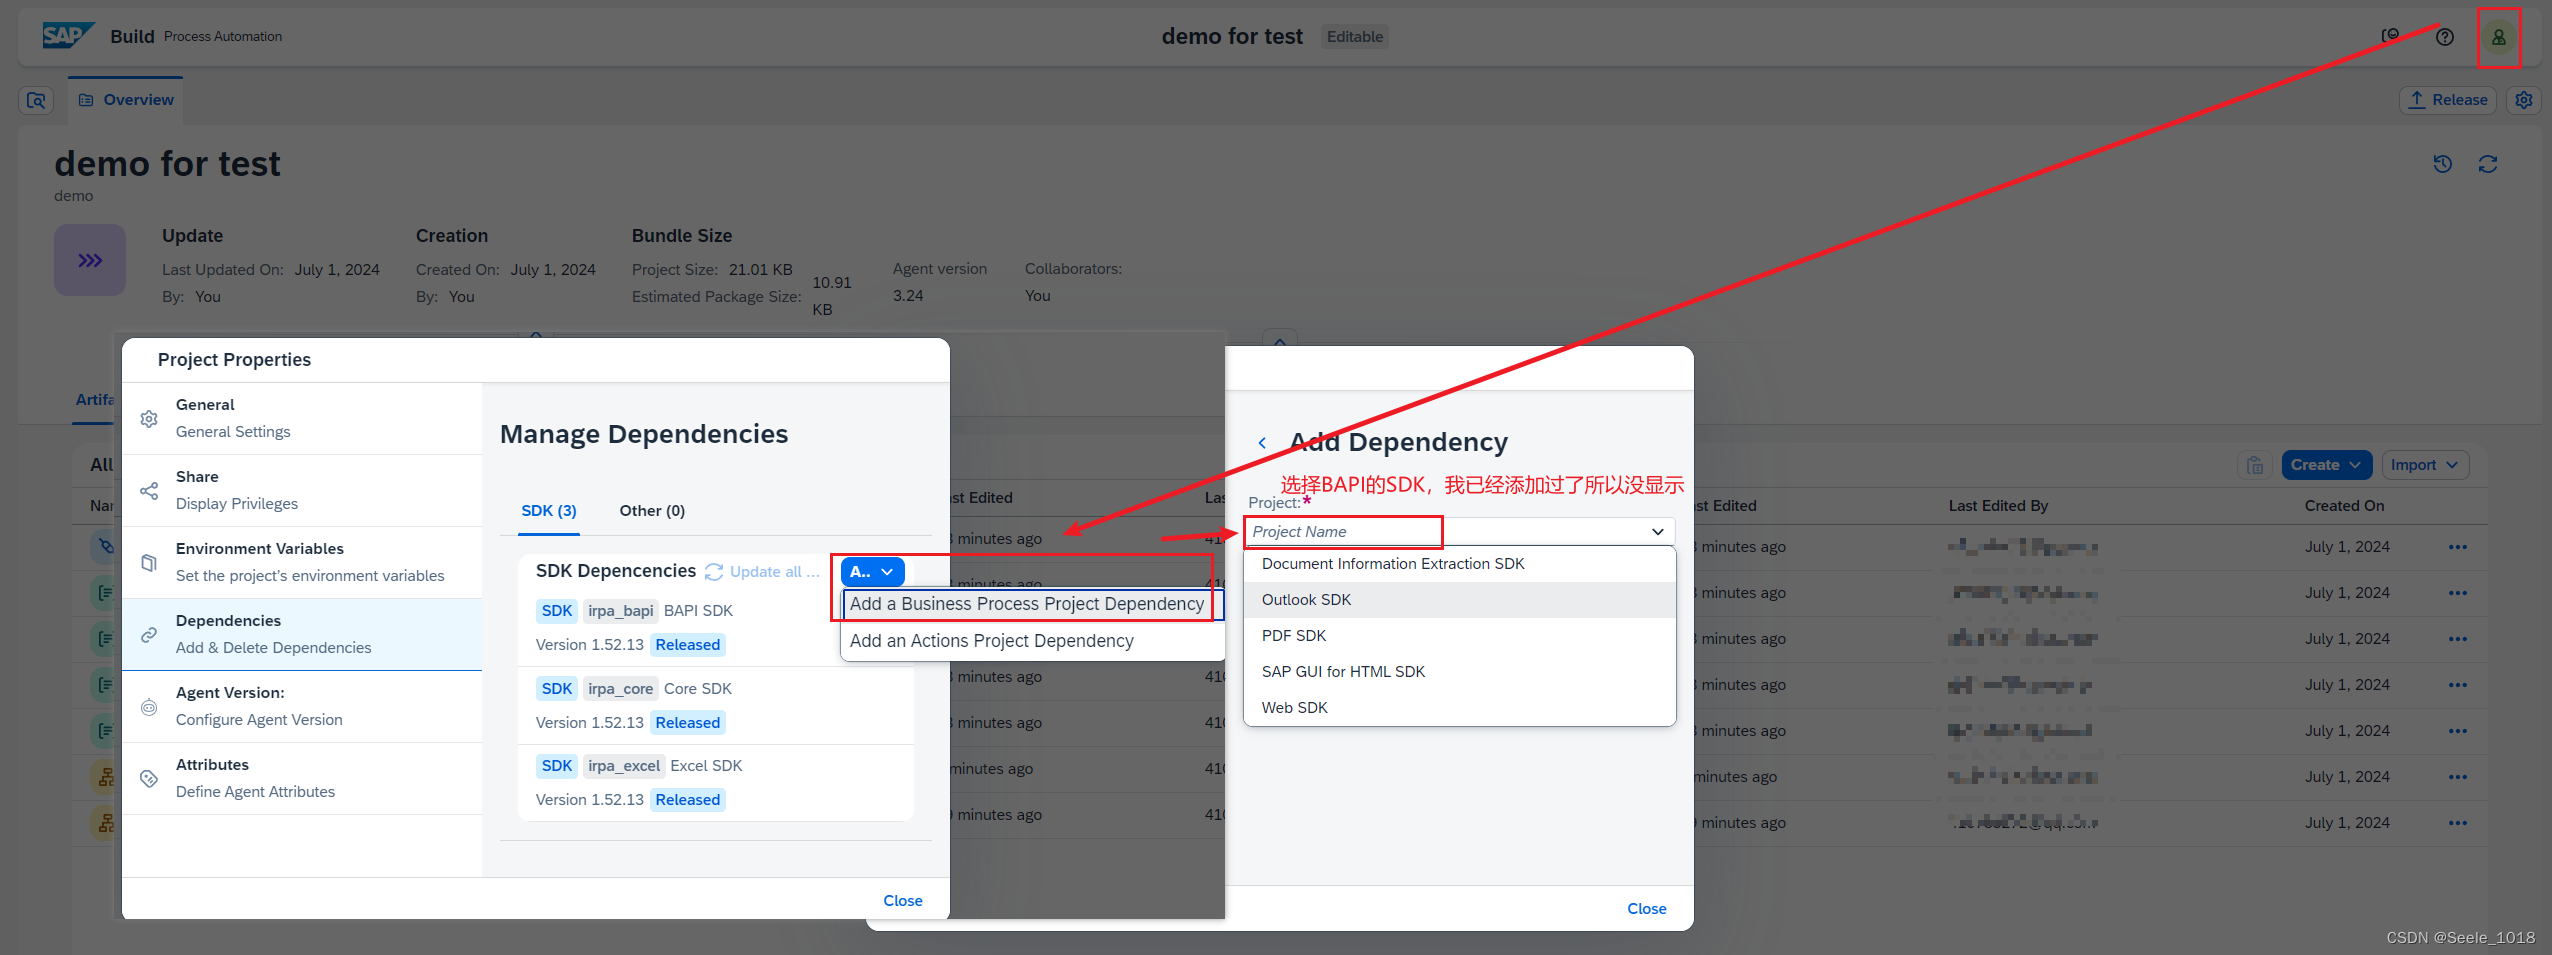Click the project settings gear icon
Image resolution: width=2552 pixels, height=955 pixels.
click(x=2524, y=100)
